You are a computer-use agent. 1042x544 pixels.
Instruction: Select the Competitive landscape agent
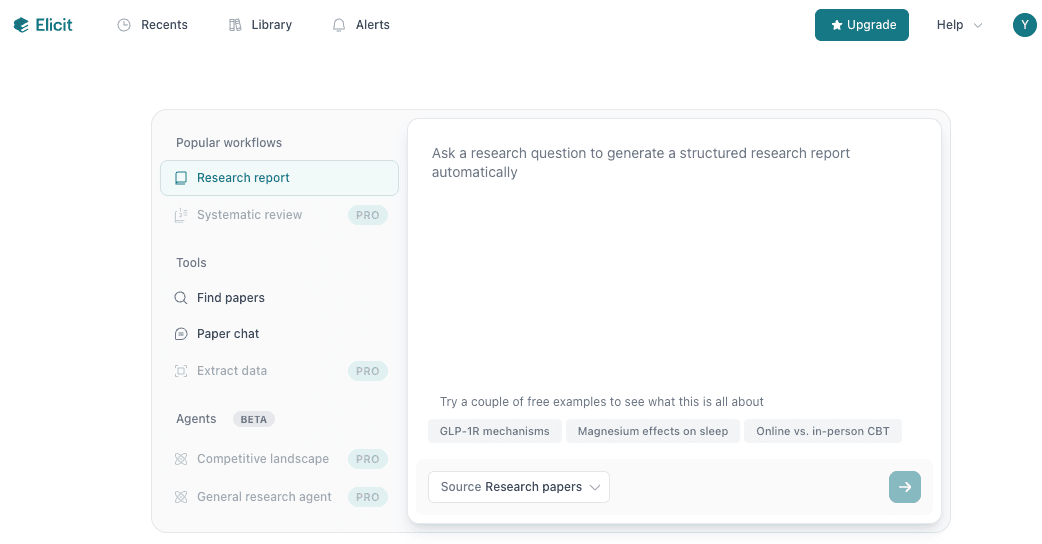tap(279, 459)
